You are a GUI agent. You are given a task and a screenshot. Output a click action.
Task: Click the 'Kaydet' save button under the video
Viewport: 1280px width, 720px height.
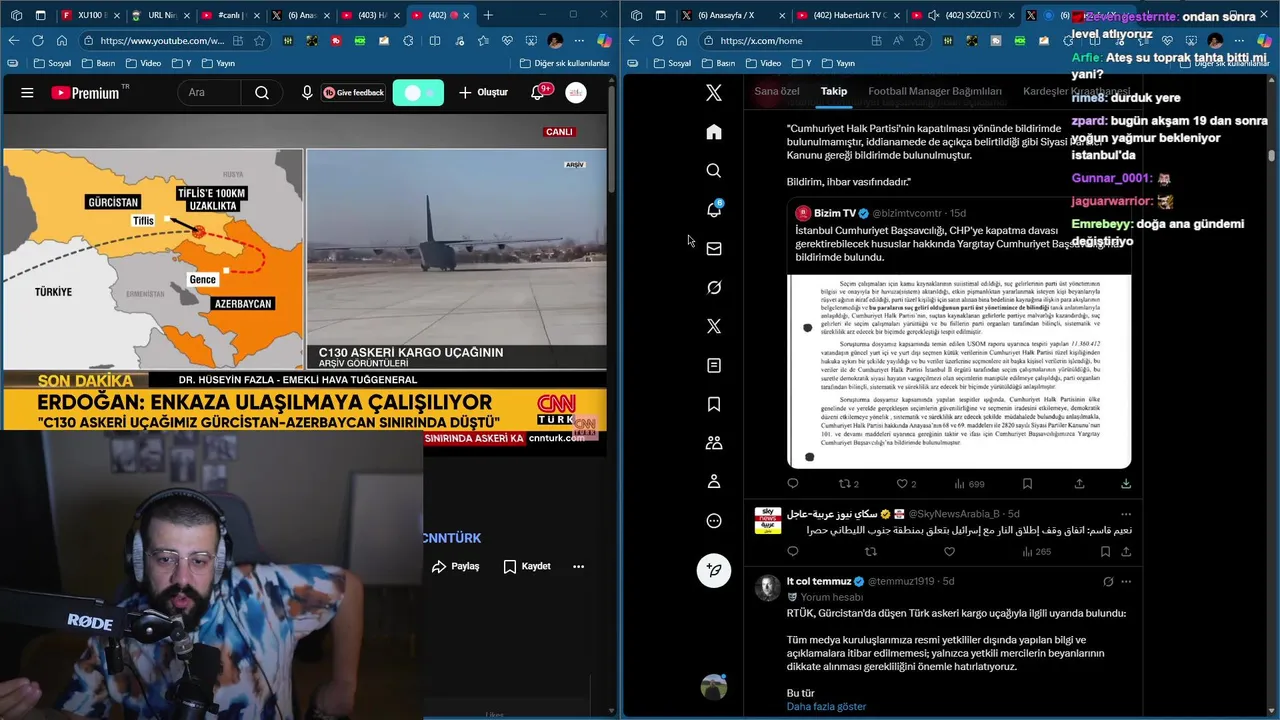[x=527, y=566]
